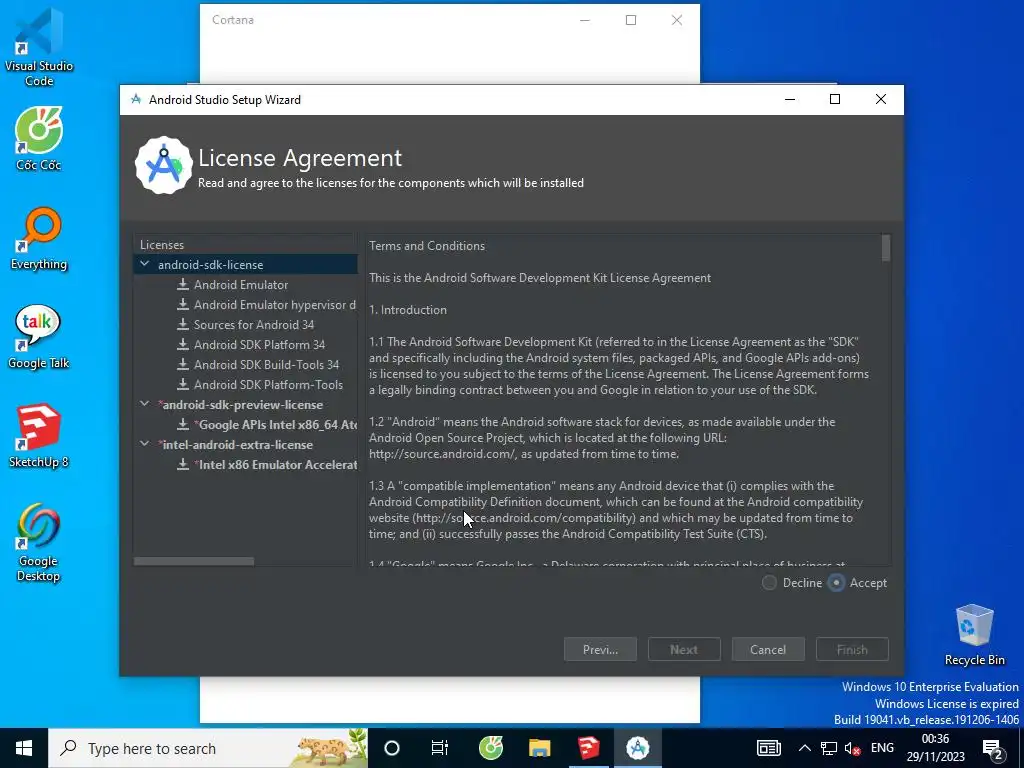Collapse the android-sdk-preview-license node

pyautogui.click(x=144, y=404)
